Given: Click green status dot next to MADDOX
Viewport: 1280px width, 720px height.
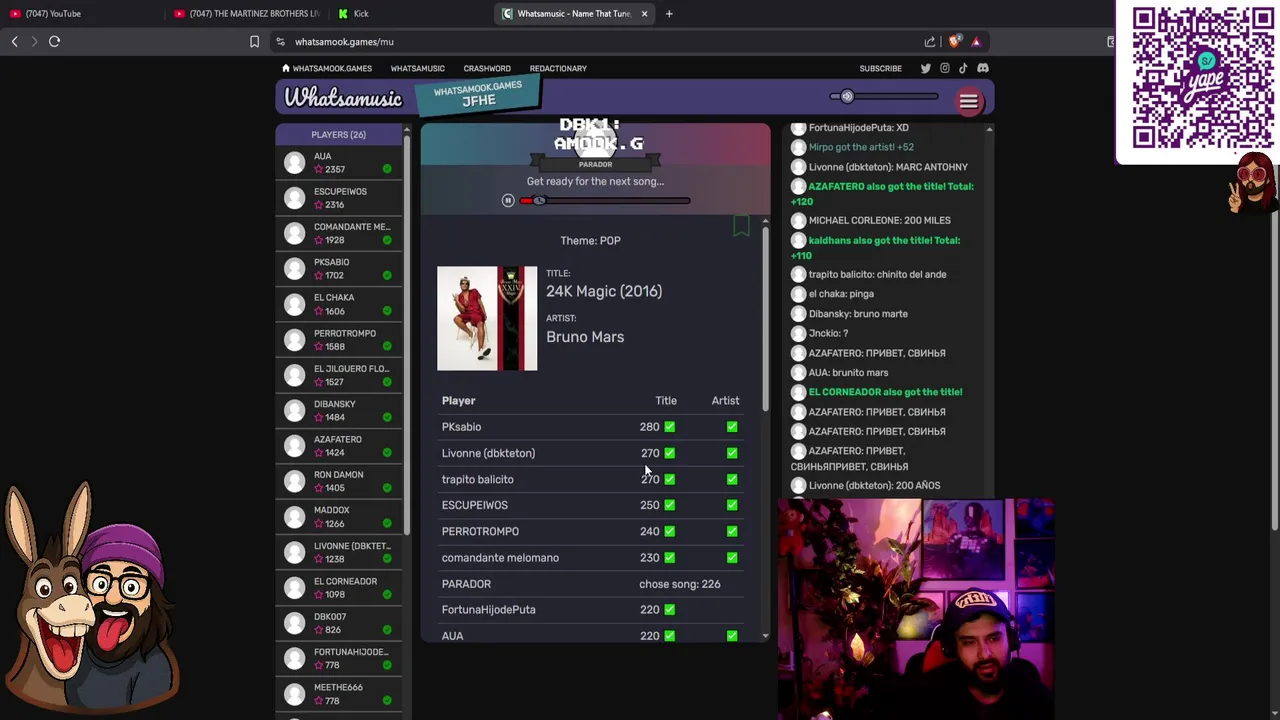Looking at the screenshot, I should click(387, 523).
